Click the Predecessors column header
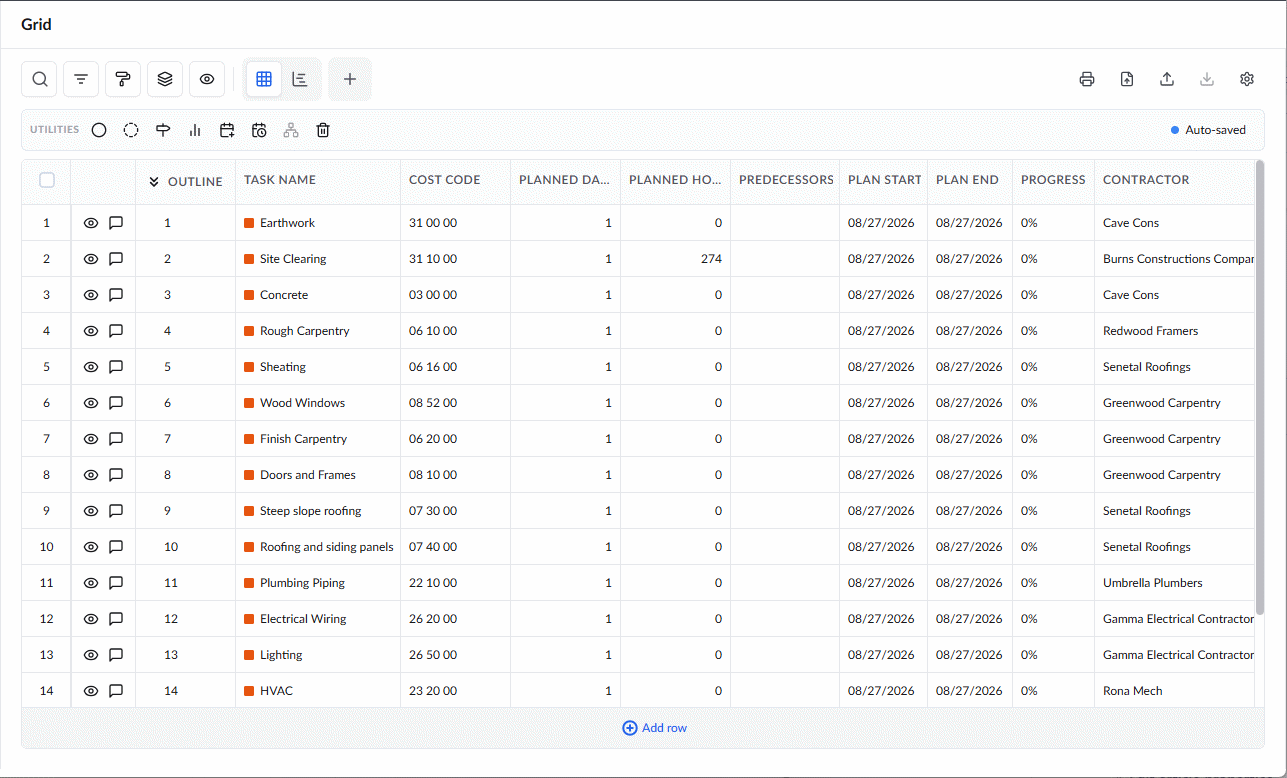The image size is (1287, 778). click(x=785, y=180)
